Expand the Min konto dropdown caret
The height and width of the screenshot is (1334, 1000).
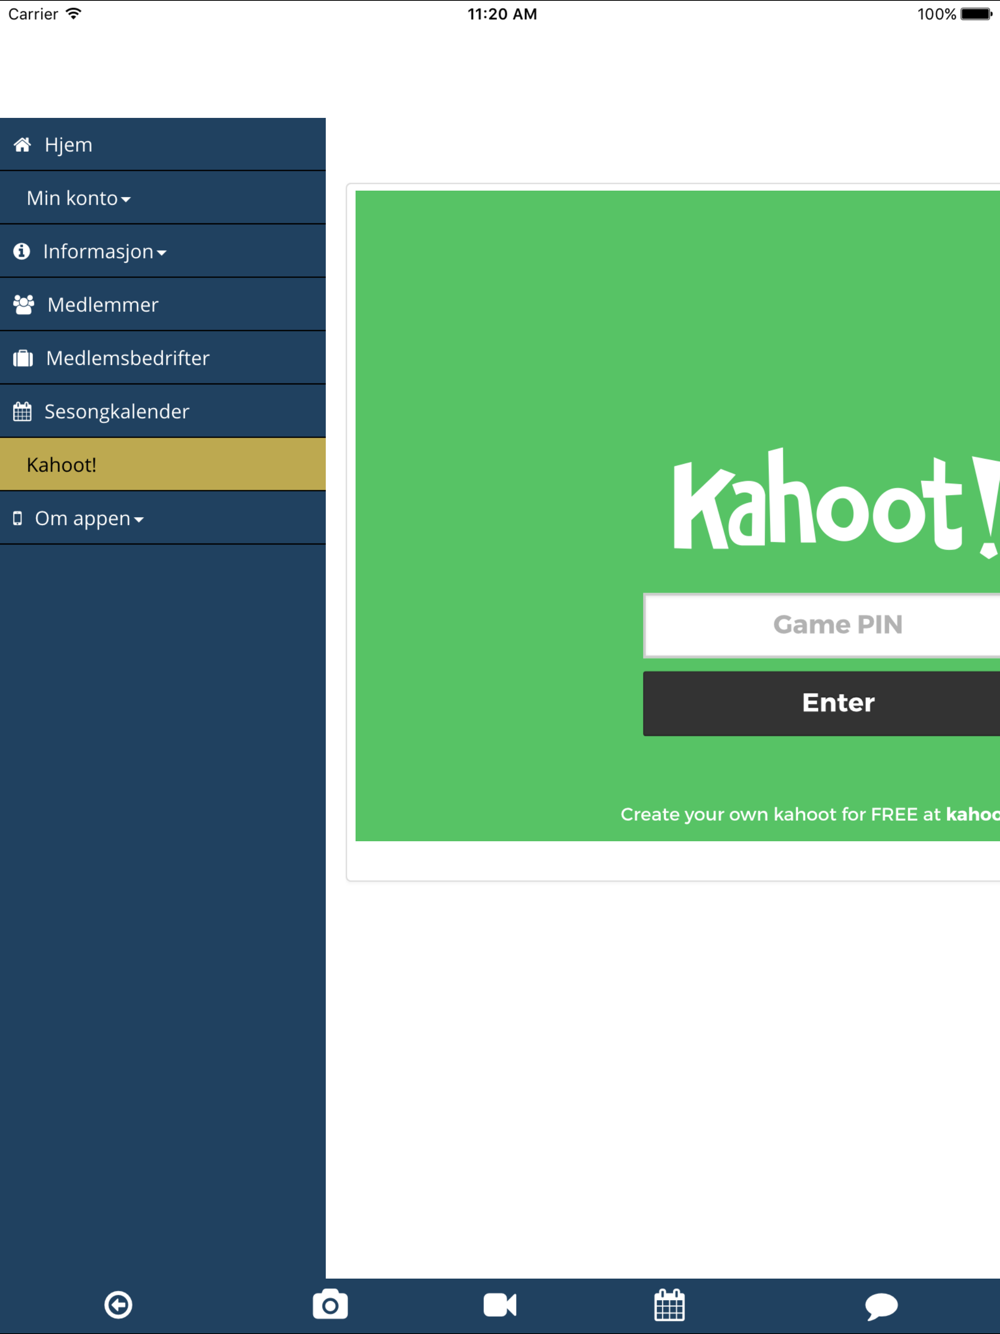pos(126,200)
